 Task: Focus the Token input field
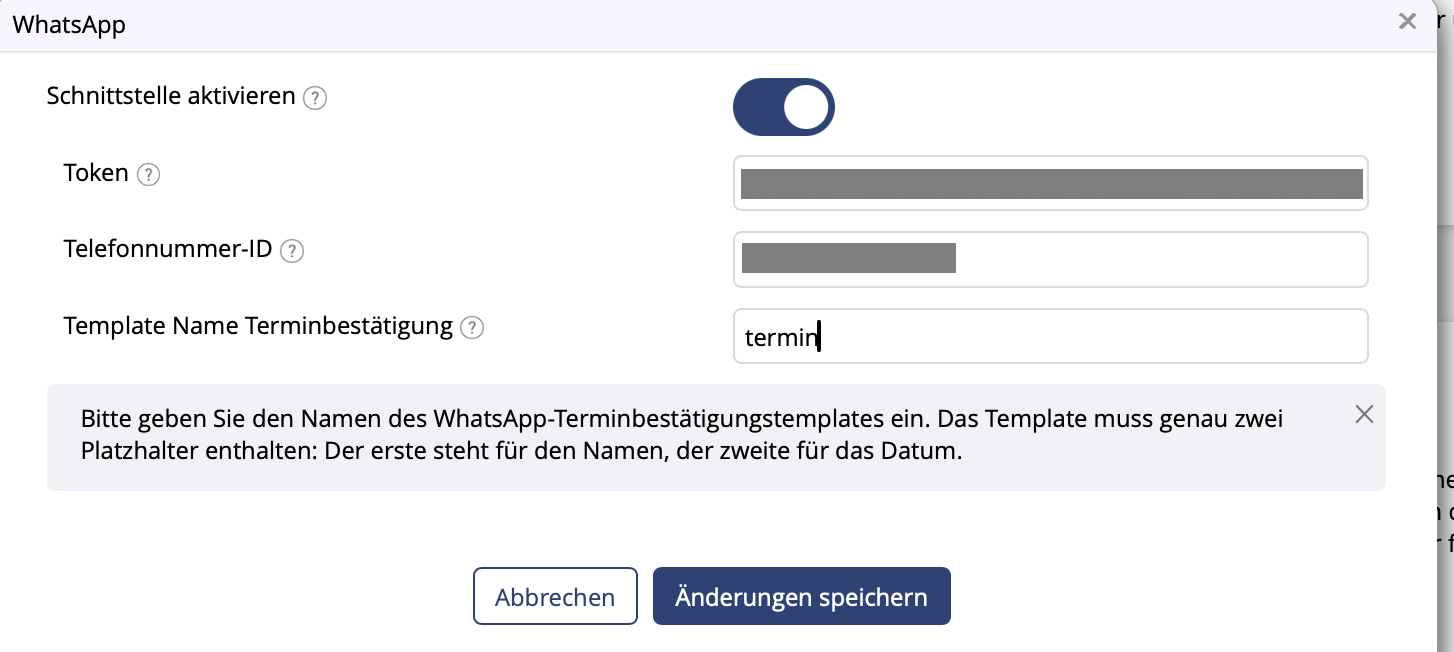point(1050,183)
